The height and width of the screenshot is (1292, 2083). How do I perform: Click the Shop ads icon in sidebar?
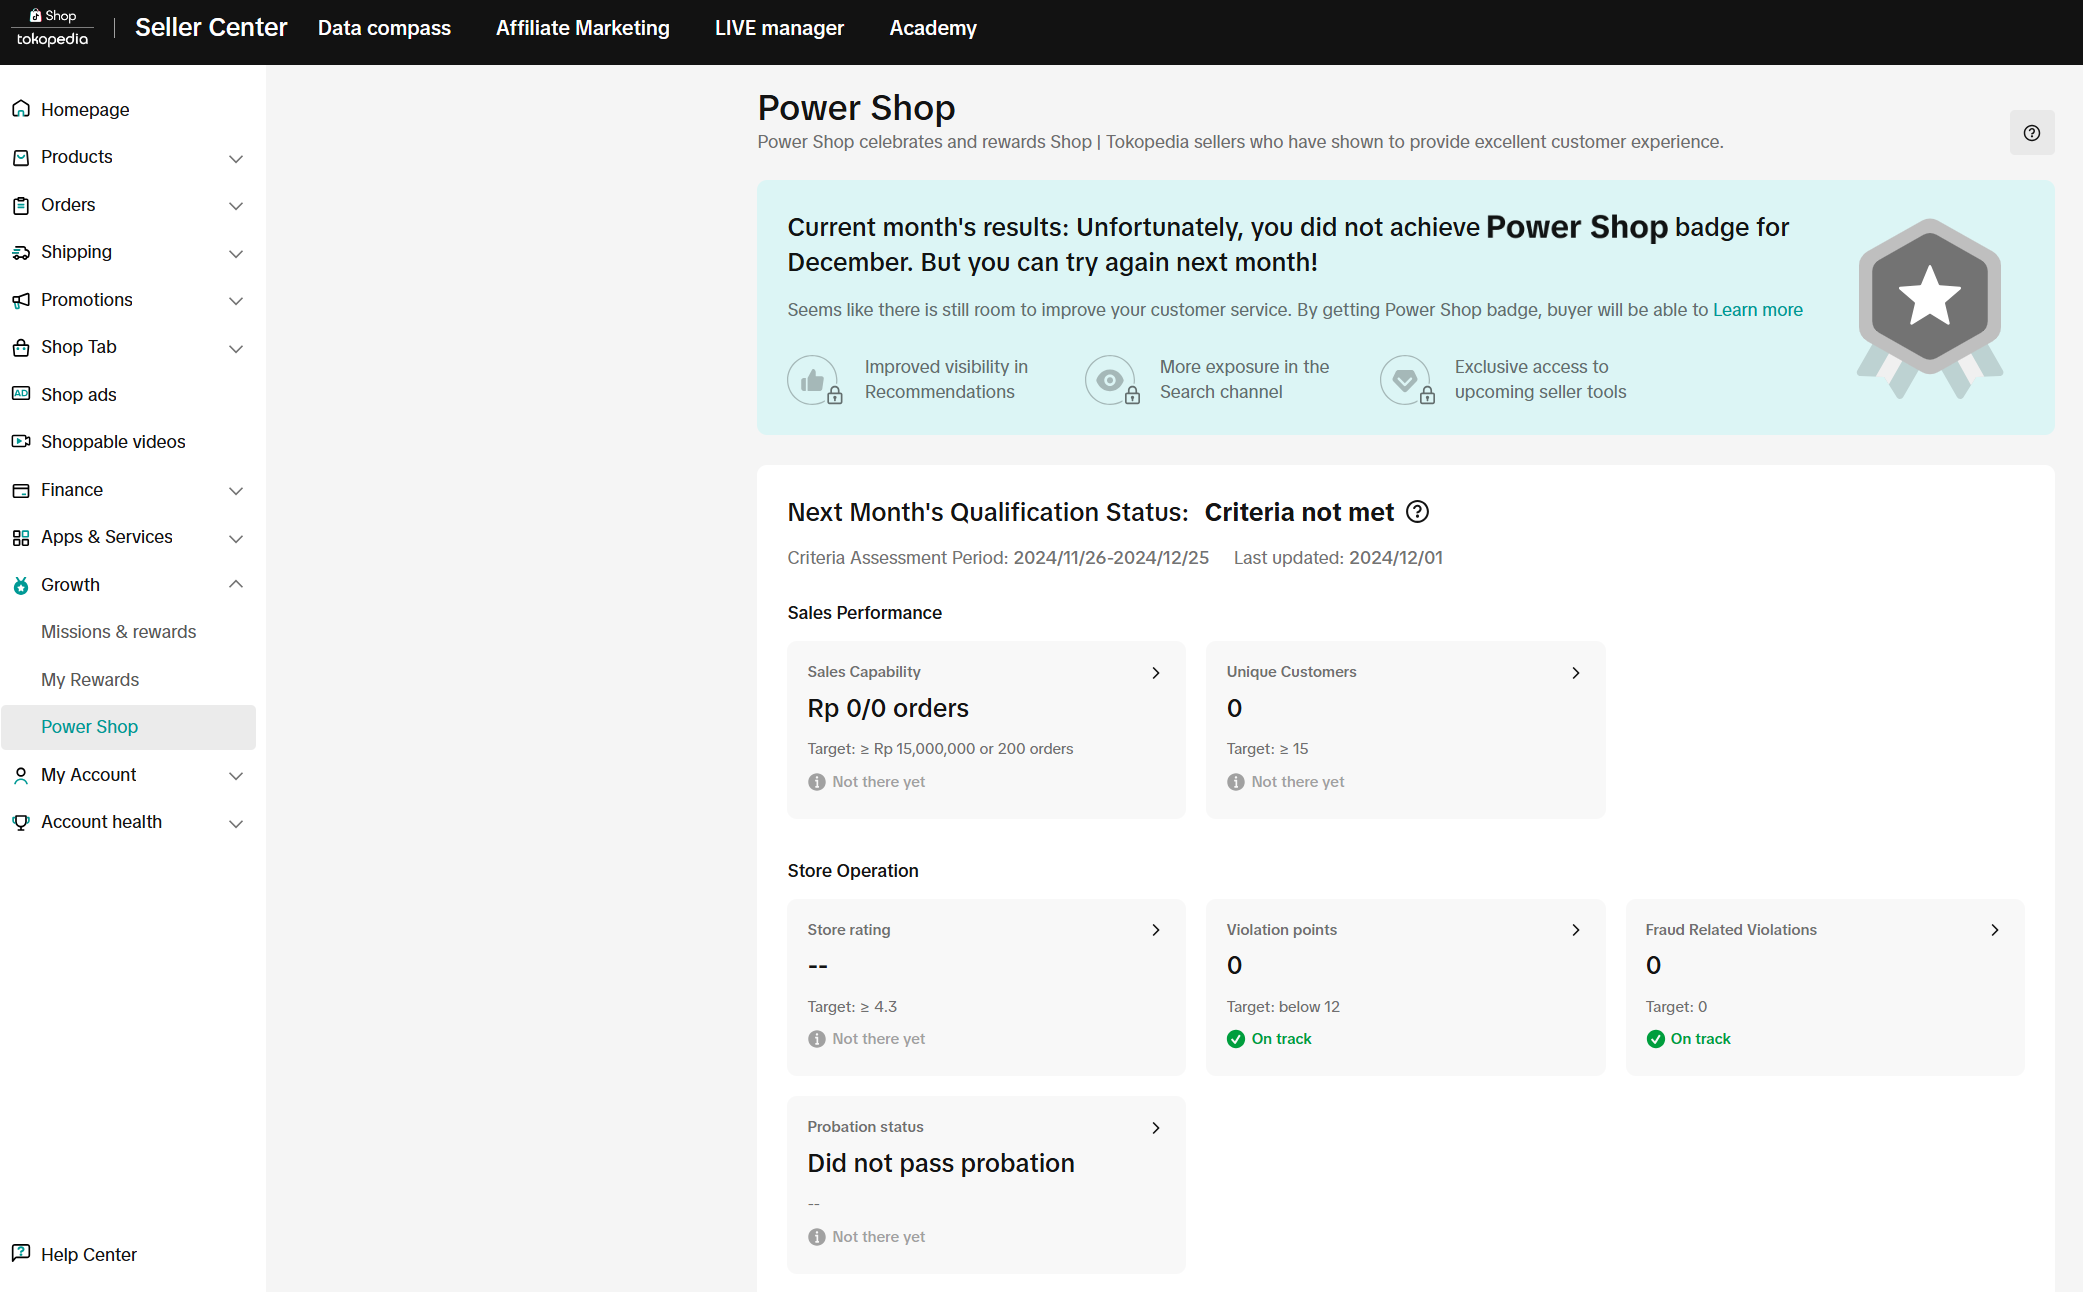(21, 394)
